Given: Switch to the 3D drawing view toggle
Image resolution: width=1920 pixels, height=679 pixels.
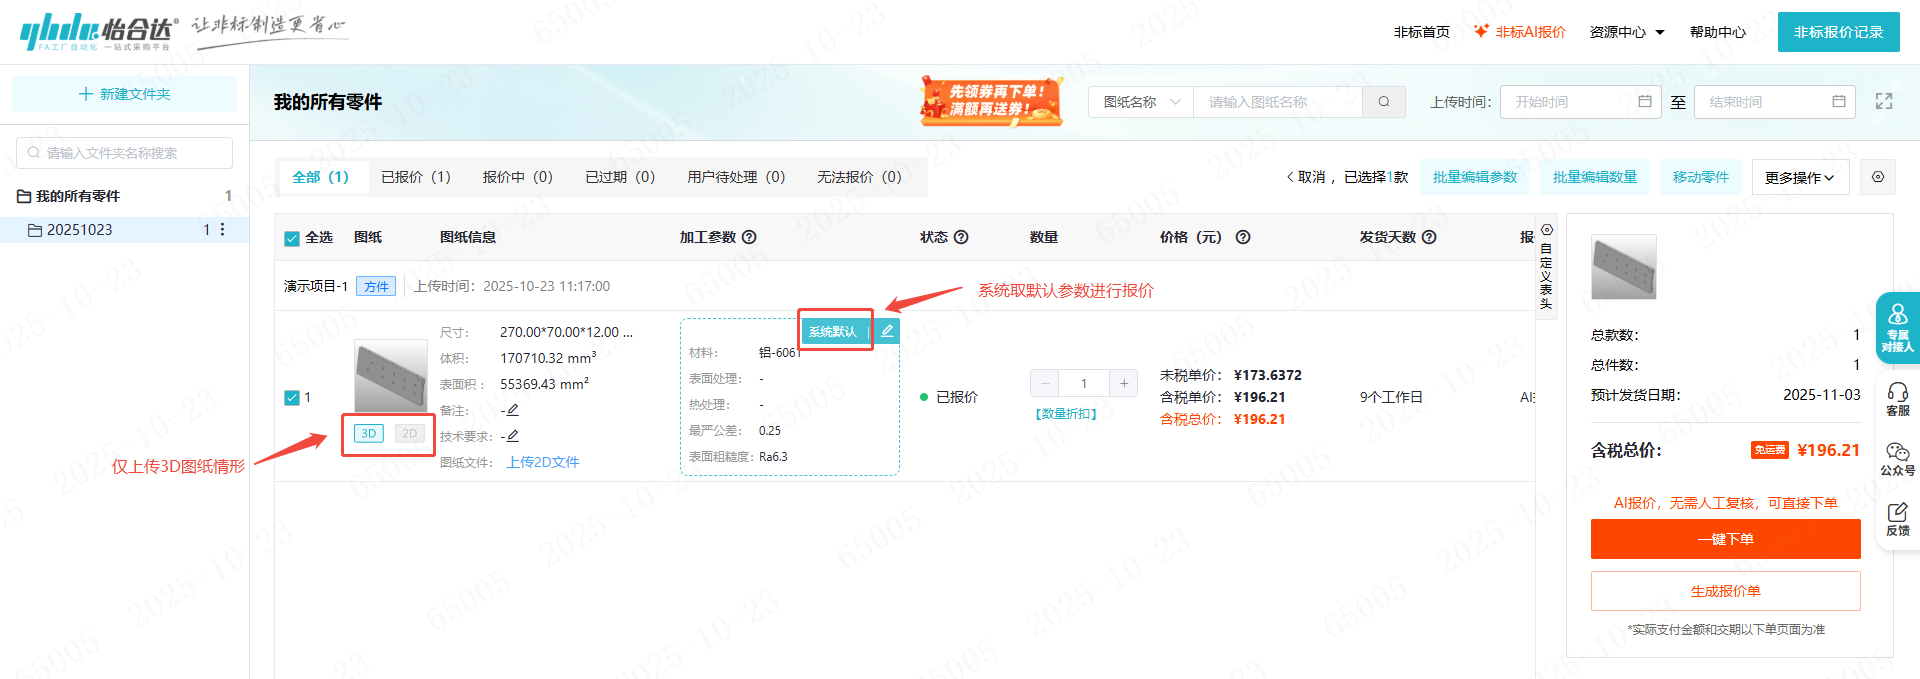Looking at the screenshot, I should 369,433.
